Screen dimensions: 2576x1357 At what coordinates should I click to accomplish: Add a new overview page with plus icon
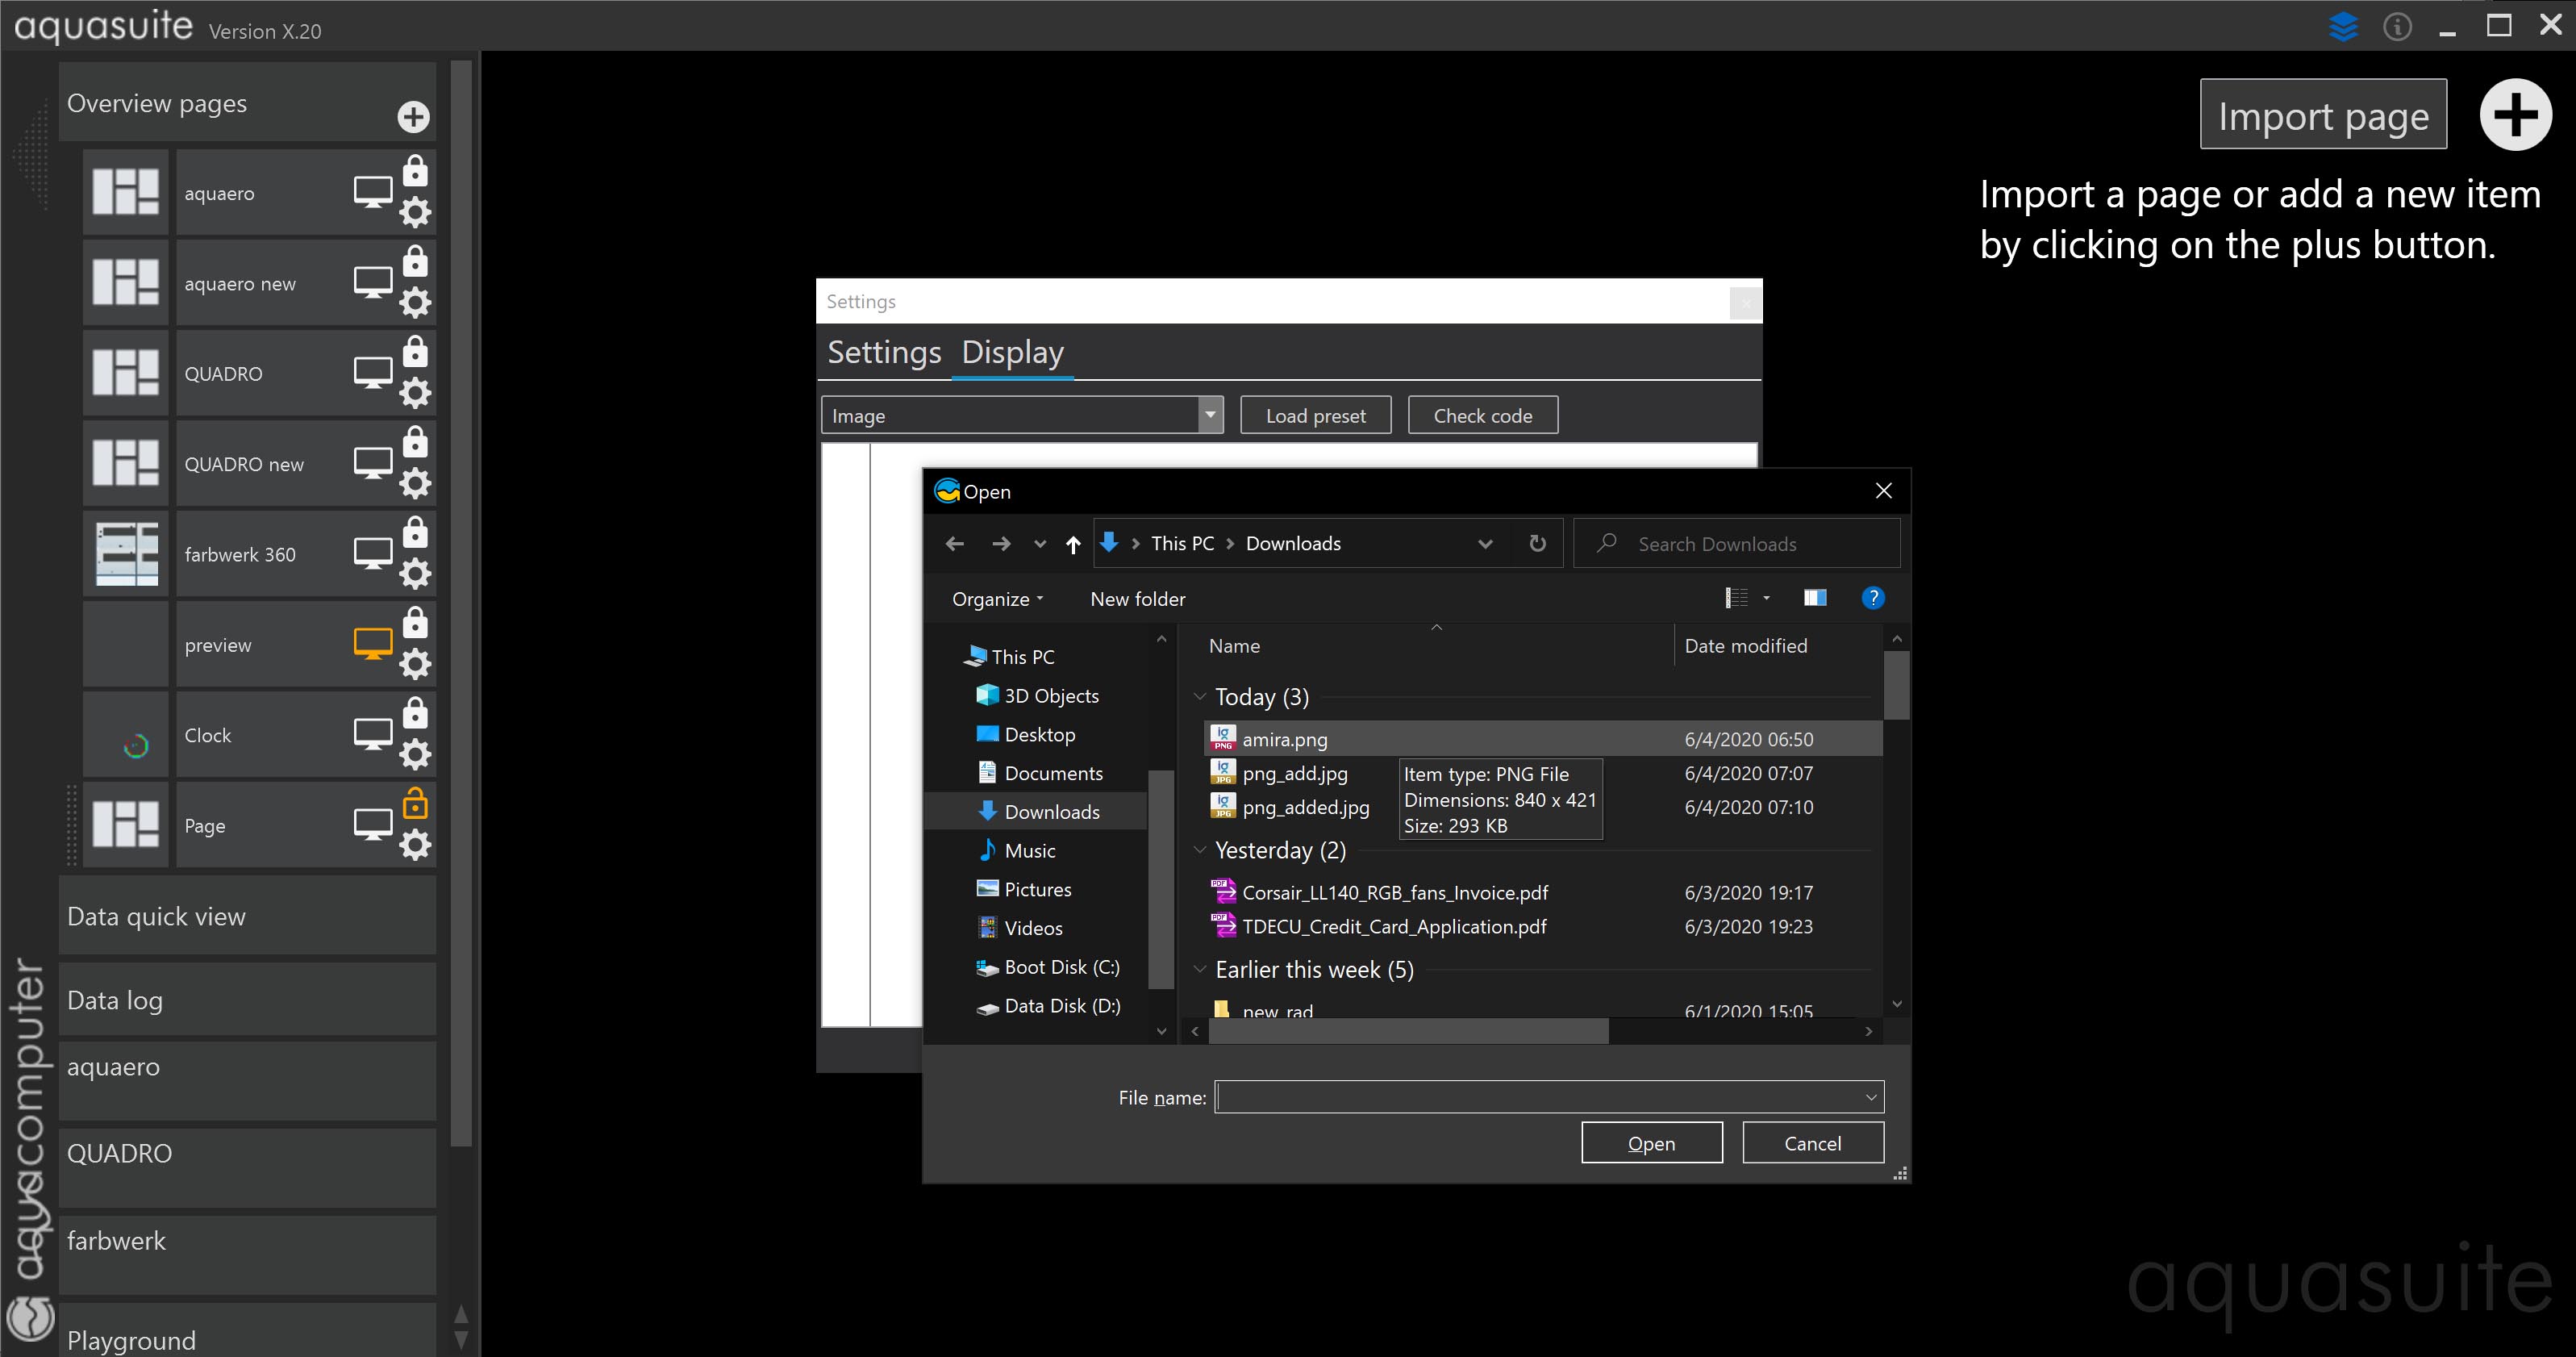coord(413,117)
